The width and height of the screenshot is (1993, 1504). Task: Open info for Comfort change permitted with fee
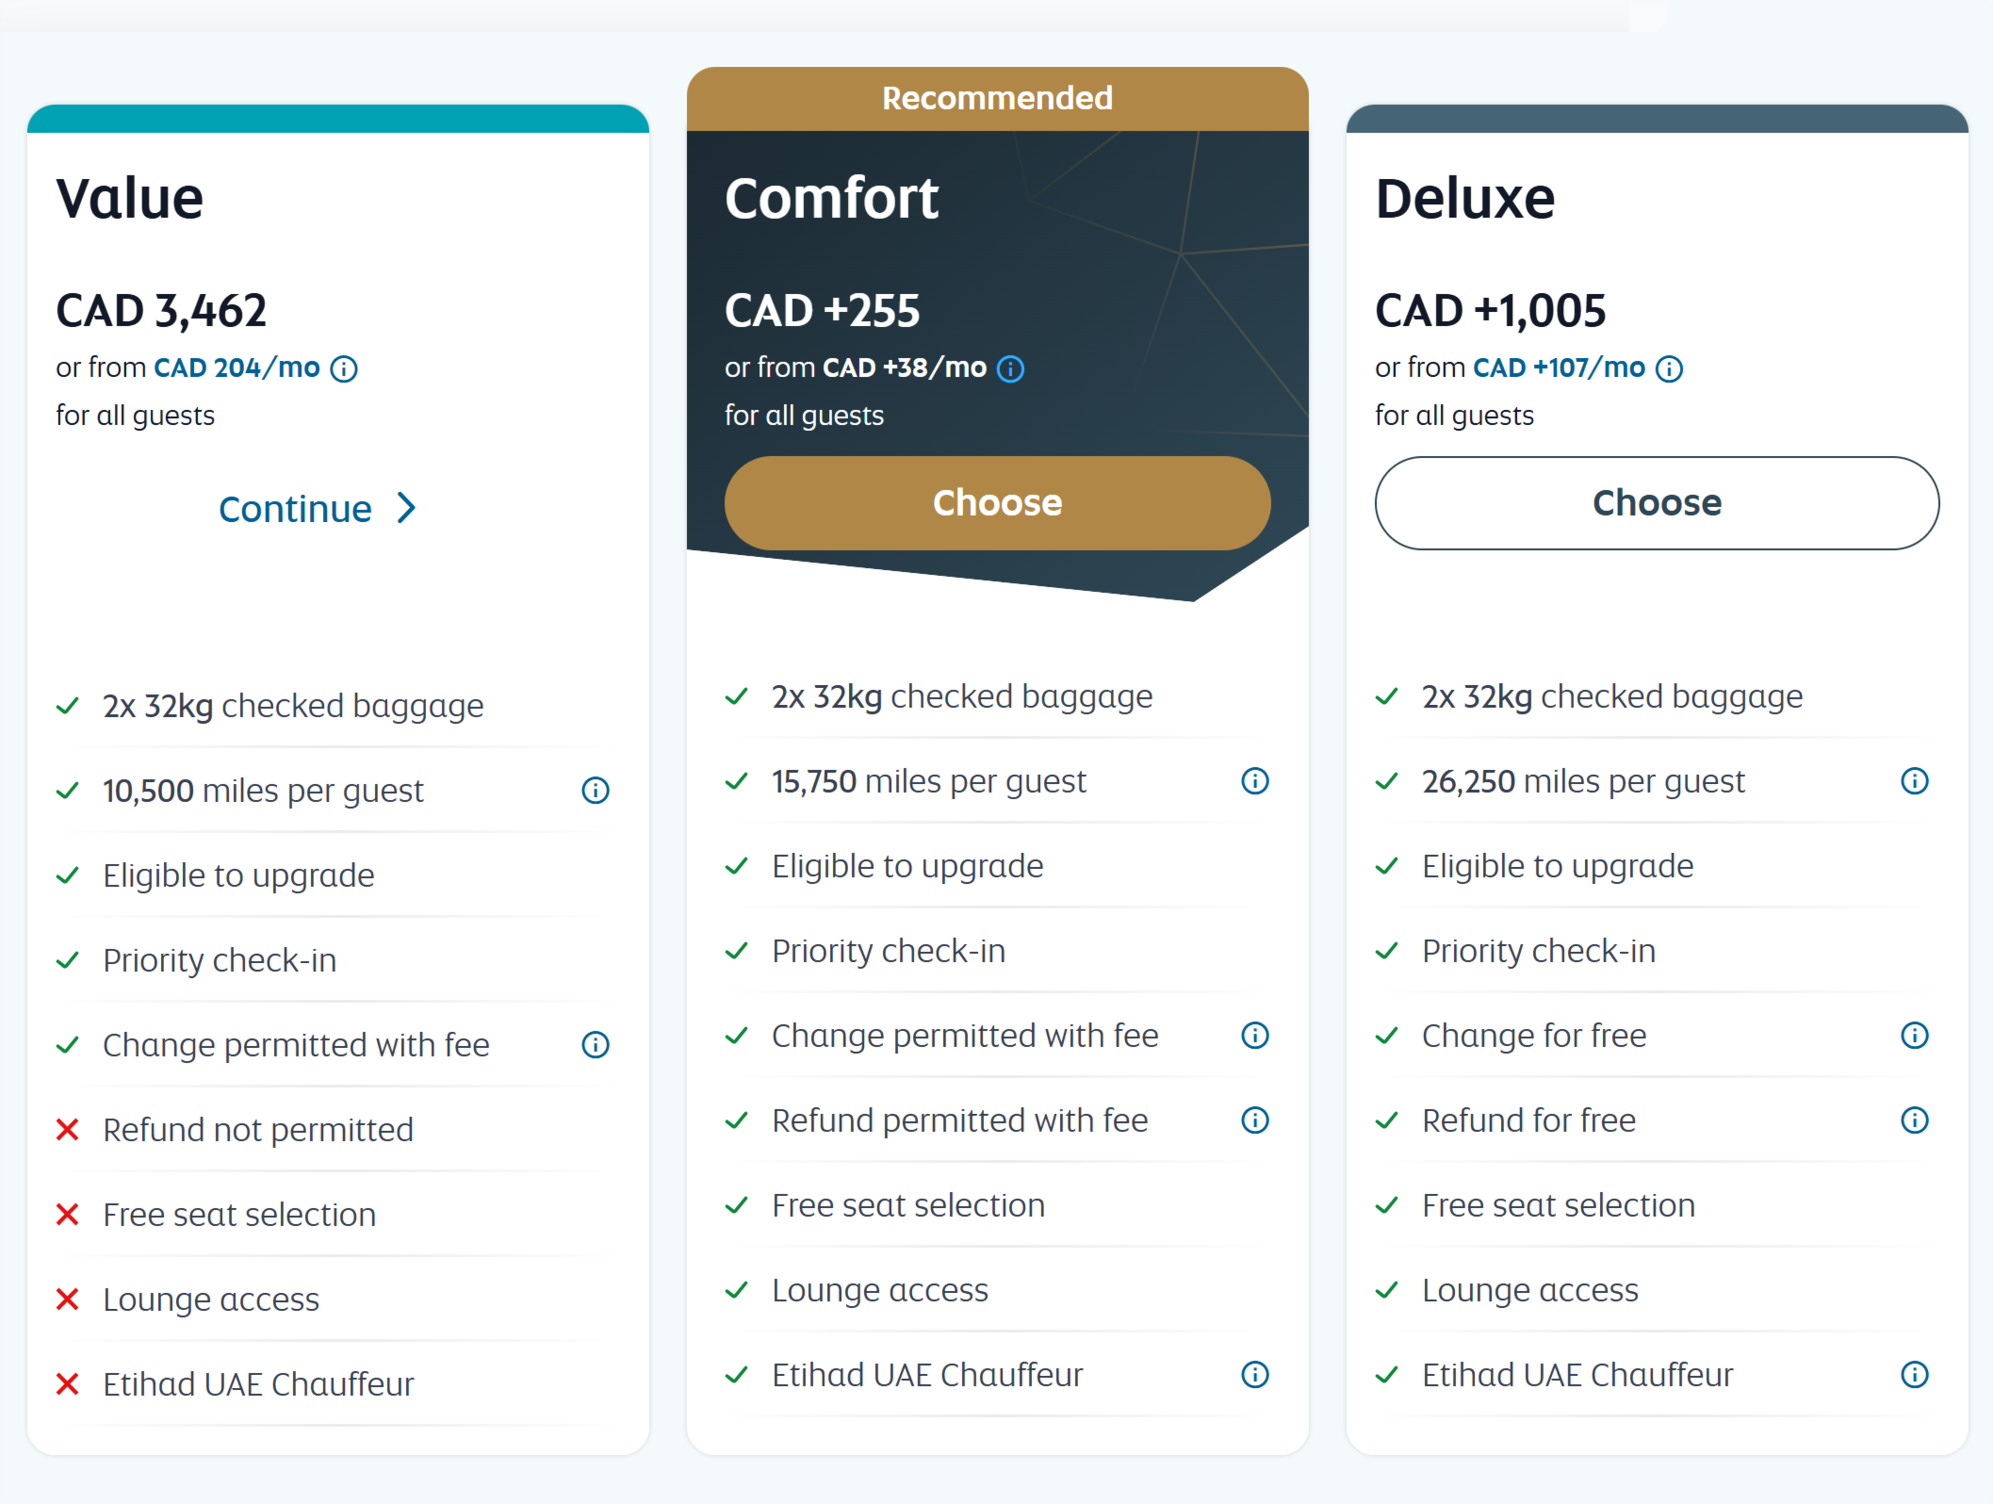[1255, 1035]
